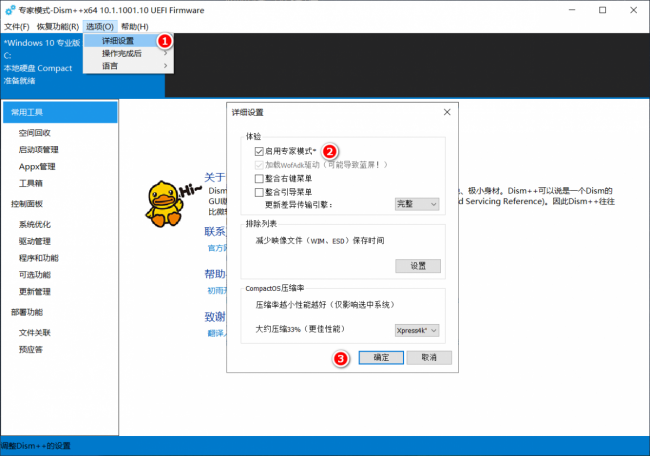Expand the 操作完成后 submenu
The width and height of the screenshot is (650, 456).
tap(129, 53)
